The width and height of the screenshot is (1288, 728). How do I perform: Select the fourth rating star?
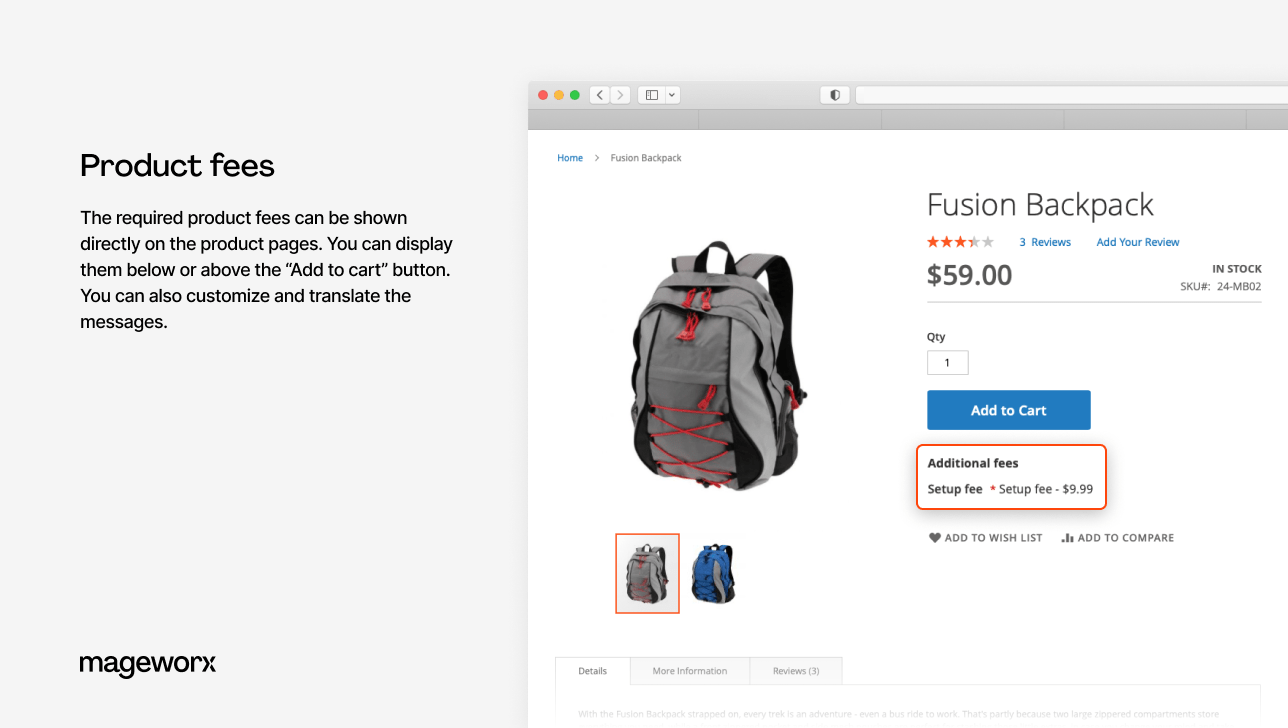(975, 241)
